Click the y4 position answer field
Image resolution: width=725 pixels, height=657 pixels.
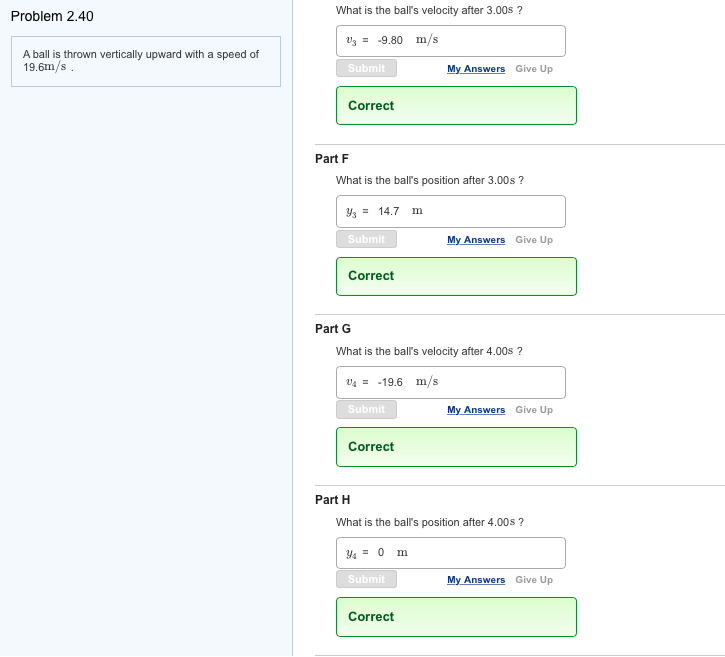coord(450,553)
